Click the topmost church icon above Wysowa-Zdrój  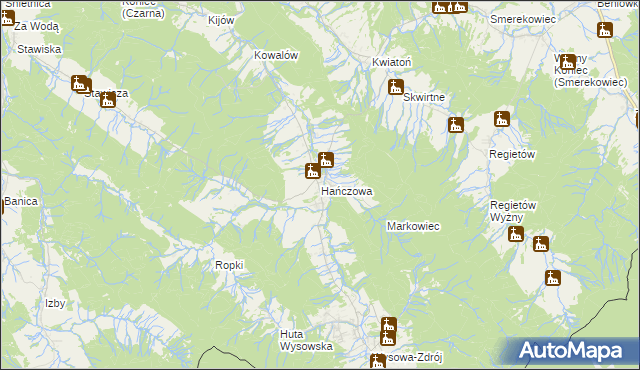pyautogui.click(x=389, y=325)
